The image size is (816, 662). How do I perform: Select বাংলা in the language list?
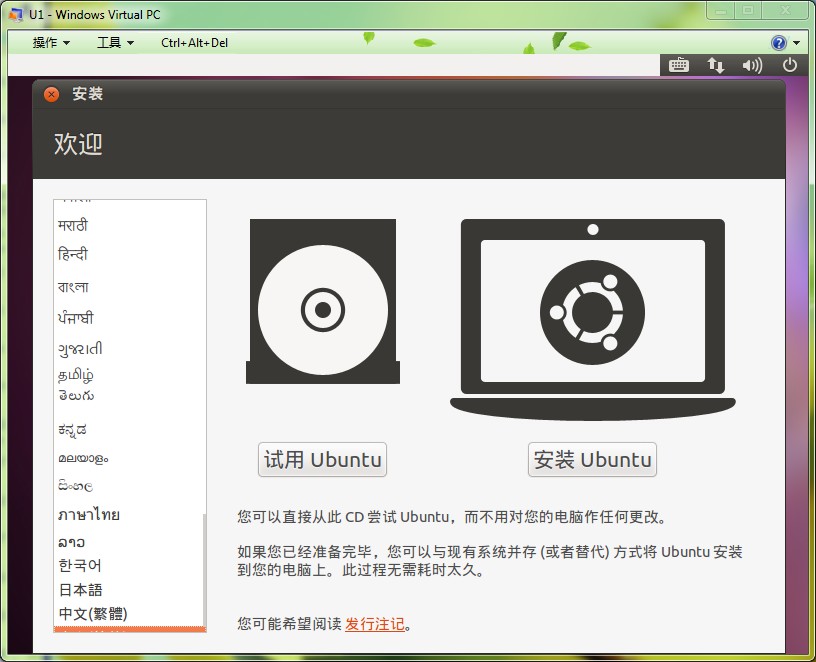128,287
